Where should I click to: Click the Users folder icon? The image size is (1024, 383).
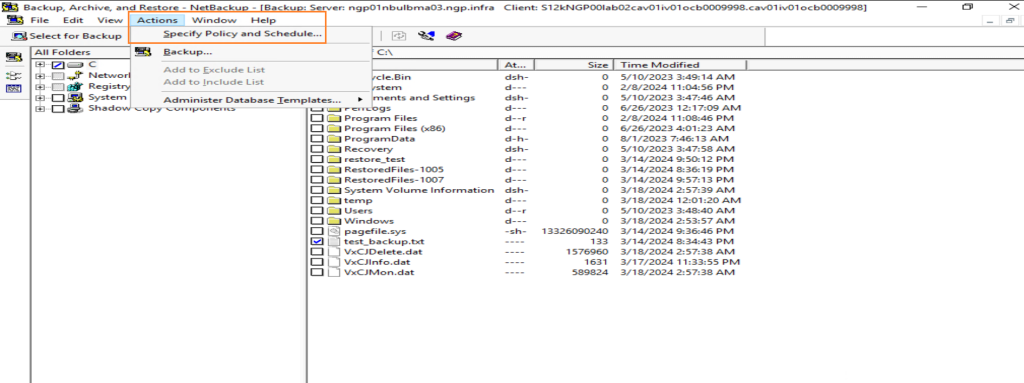[x=334, y=210]
